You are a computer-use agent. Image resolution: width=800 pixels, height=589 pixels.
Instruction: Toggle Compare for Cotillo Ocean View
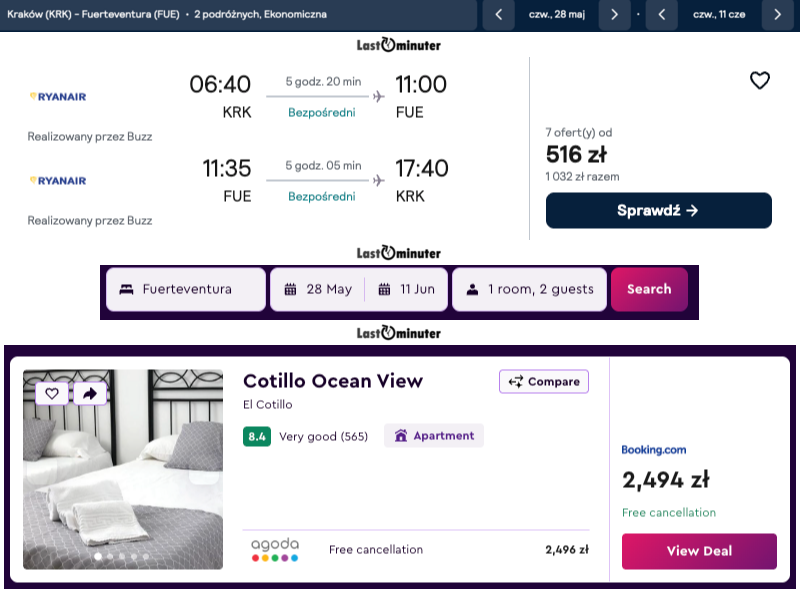click(544, 381)
